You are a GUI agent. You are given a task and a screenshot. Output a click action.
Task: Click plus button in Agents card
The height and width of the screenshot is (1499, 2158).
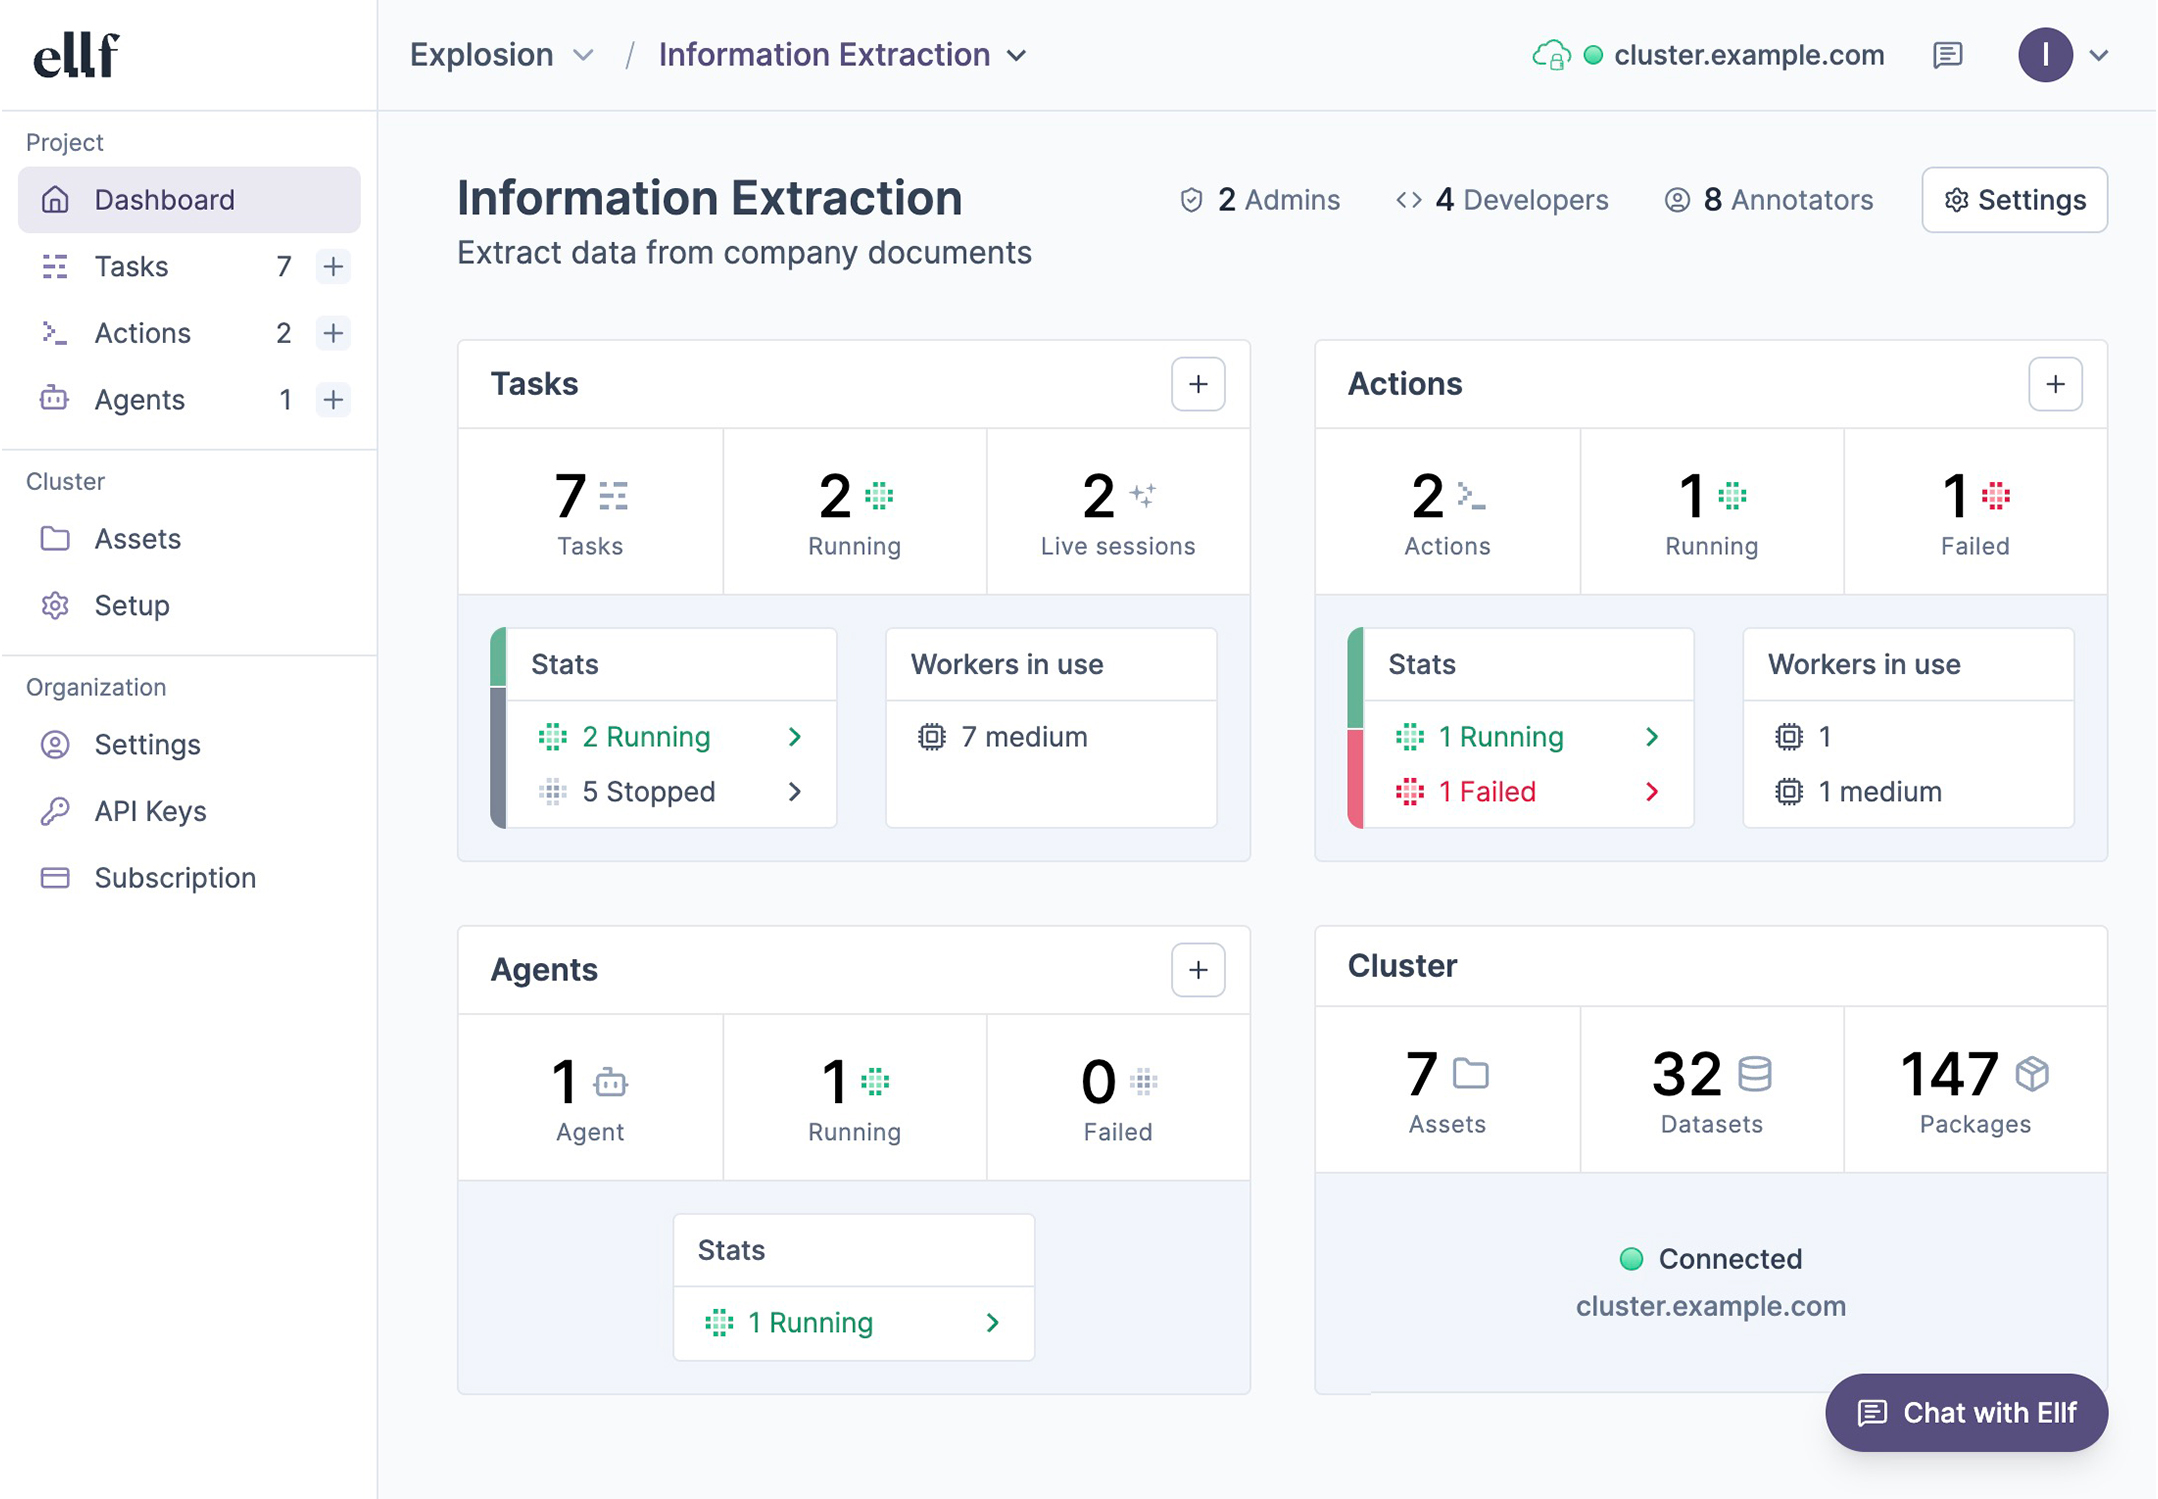click(1197, 969)
